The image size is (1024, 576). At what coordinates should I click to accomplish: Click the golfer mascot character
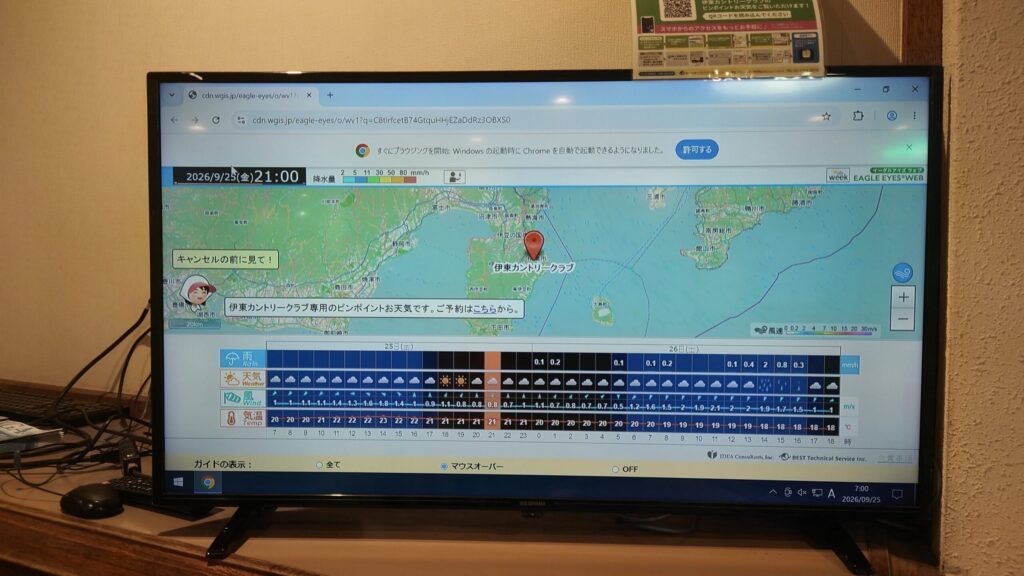[x=197, y=293]
